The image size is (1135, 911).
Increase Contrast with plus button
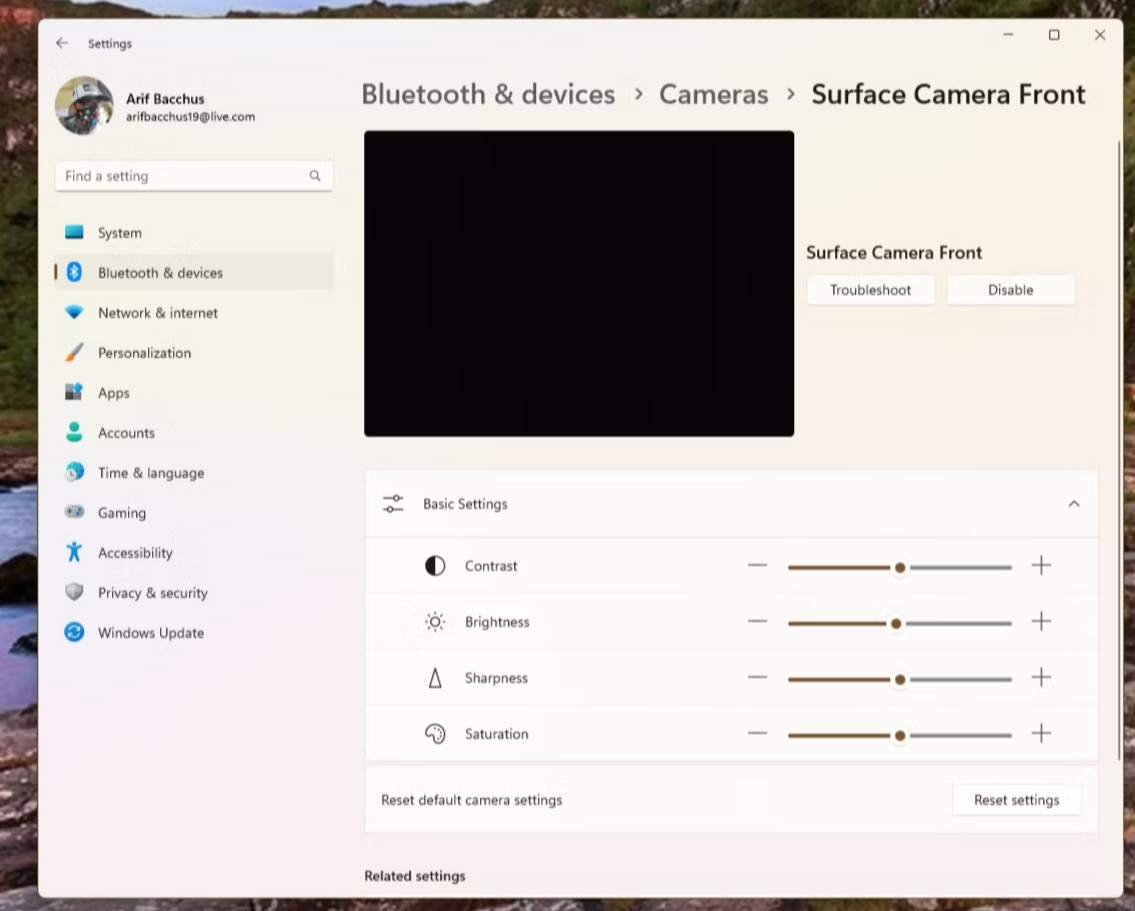click(1042, 565)
